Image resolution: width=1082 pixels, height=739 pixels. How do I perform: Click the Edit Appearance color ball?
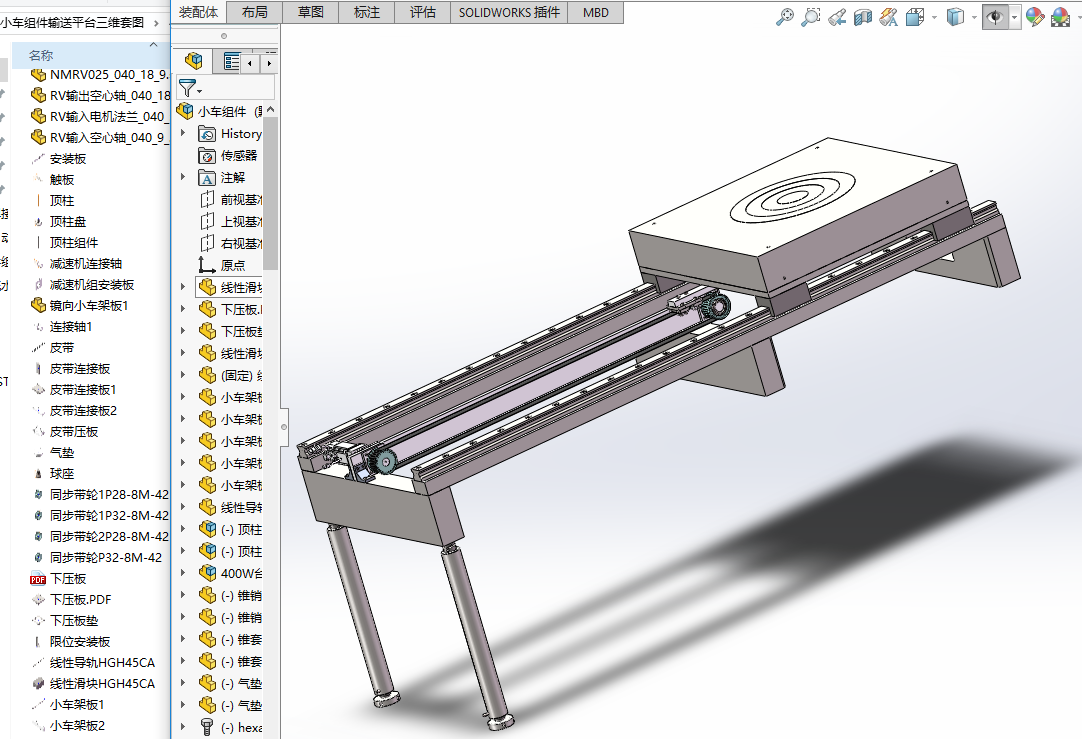(1035, 17)
